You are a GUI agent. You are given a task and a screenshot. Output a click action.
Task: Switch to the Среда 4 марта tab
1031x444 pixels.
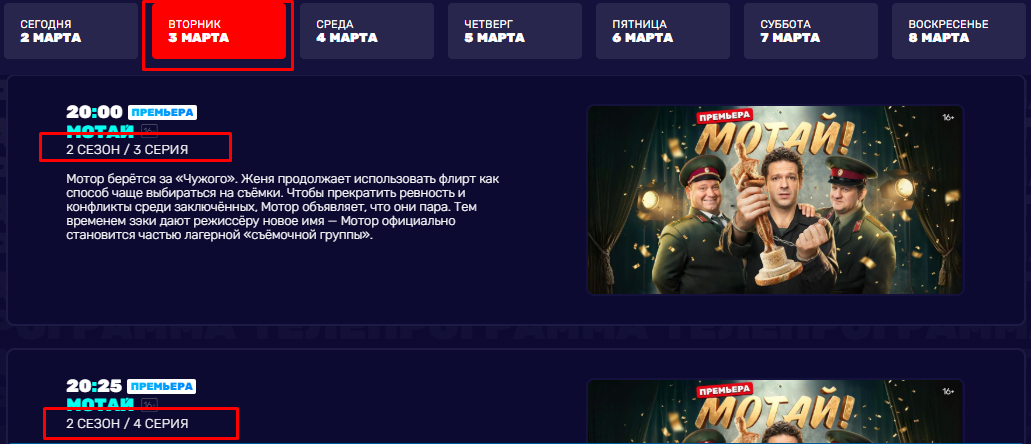[x=366, y=31]
